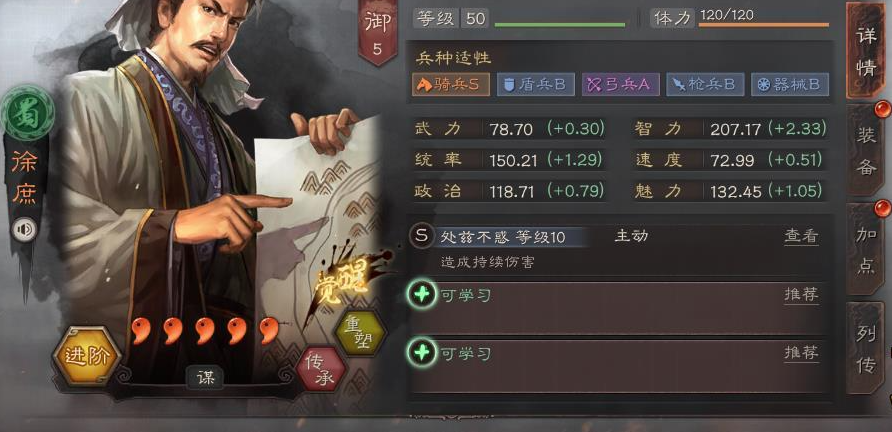Click the green 蜀 faction emblem

coord(28,113)
